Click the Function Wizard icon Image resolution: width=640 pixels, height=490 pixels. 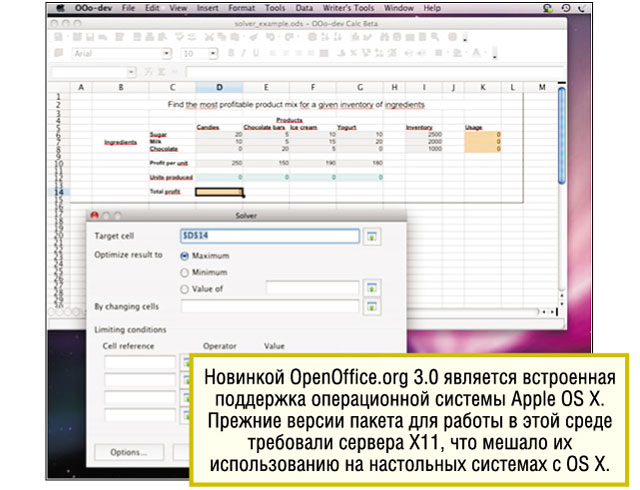coord(149,72)
